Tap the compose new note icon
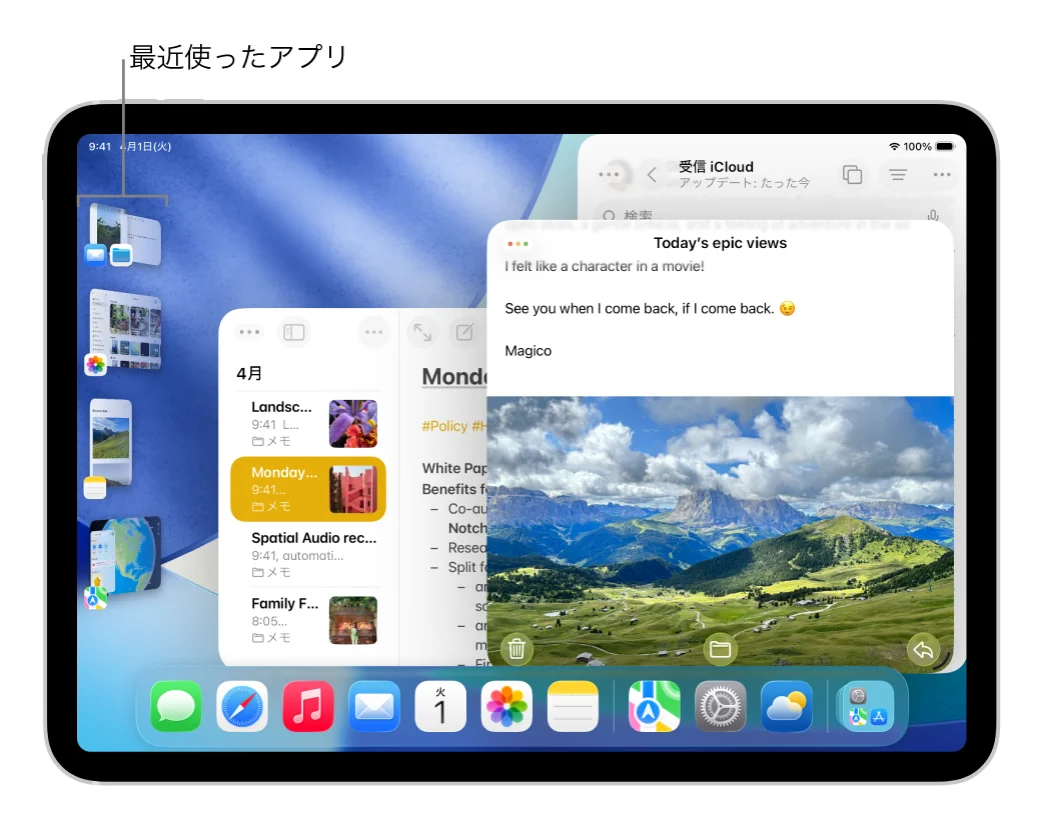The width and height of the screenshot is (1038, 818). [465, 332]
